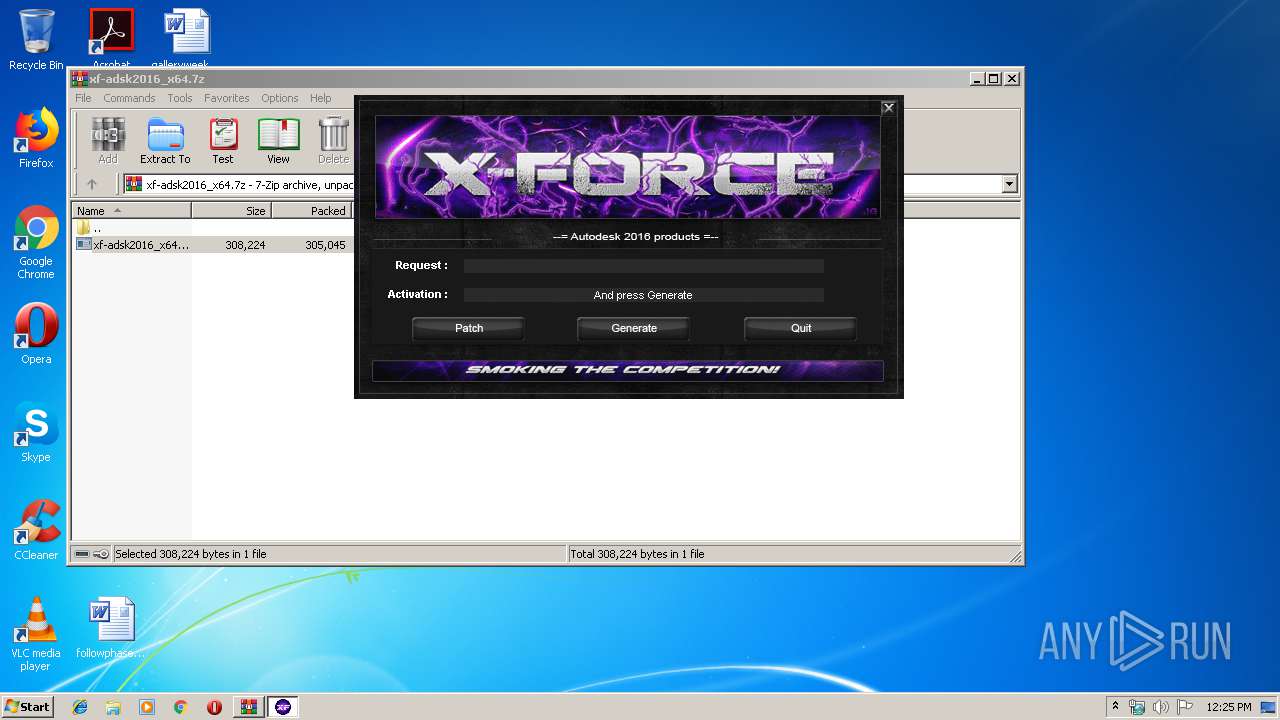The height and width of the screenshot is (720, 1280).
Task: Open the Recycle Bin desktop icon
Action: click(36, 40)
